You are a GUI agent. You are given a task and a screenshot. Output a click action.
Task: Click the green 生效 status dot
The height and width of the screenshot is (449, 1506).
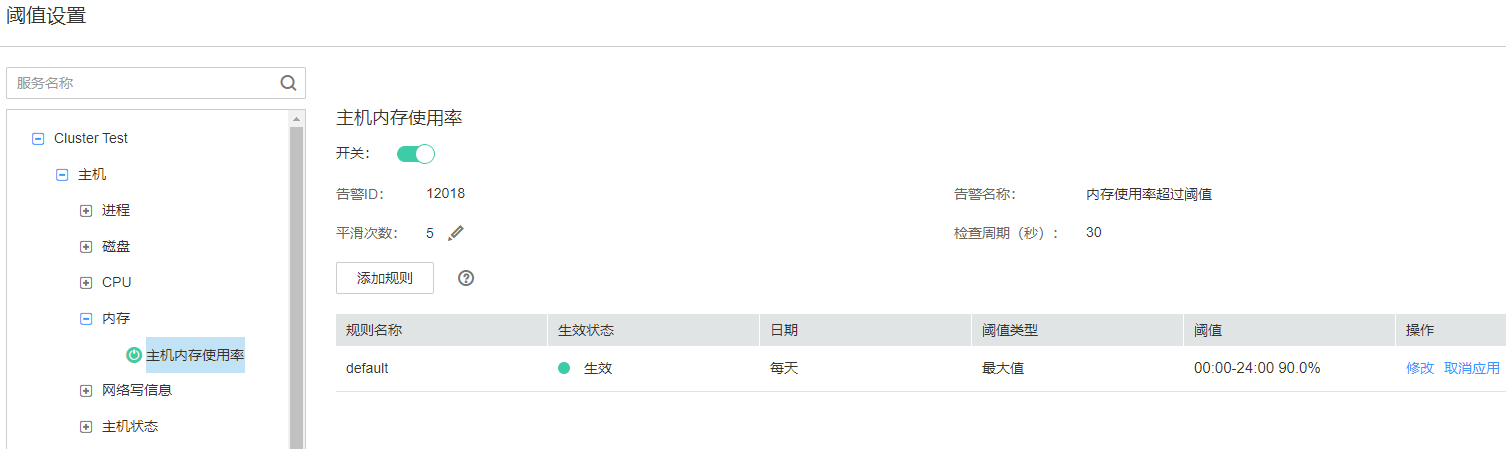pos(564,368)
